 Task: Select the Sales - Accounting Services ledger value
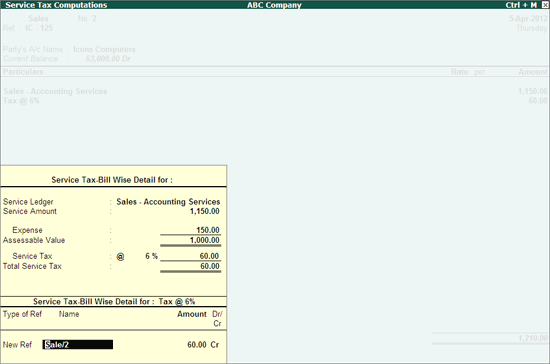(168, 202)
